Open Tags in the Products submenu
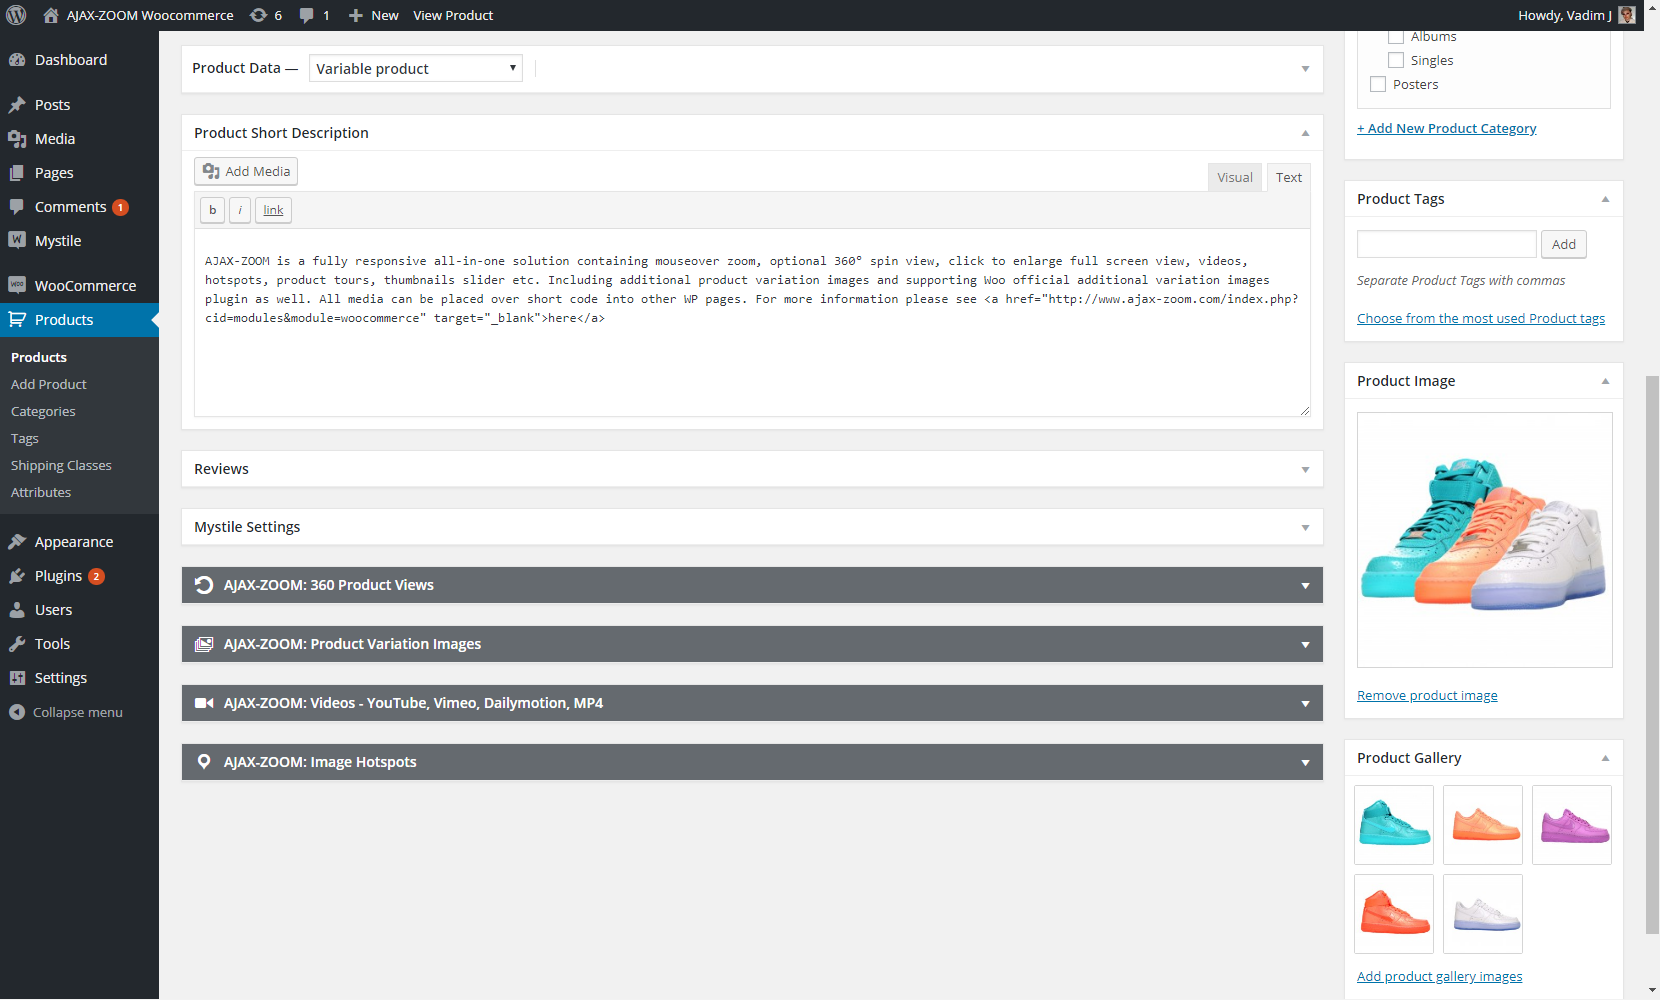This screenshot has height=1000, width=1660. (x=25, y=438)
